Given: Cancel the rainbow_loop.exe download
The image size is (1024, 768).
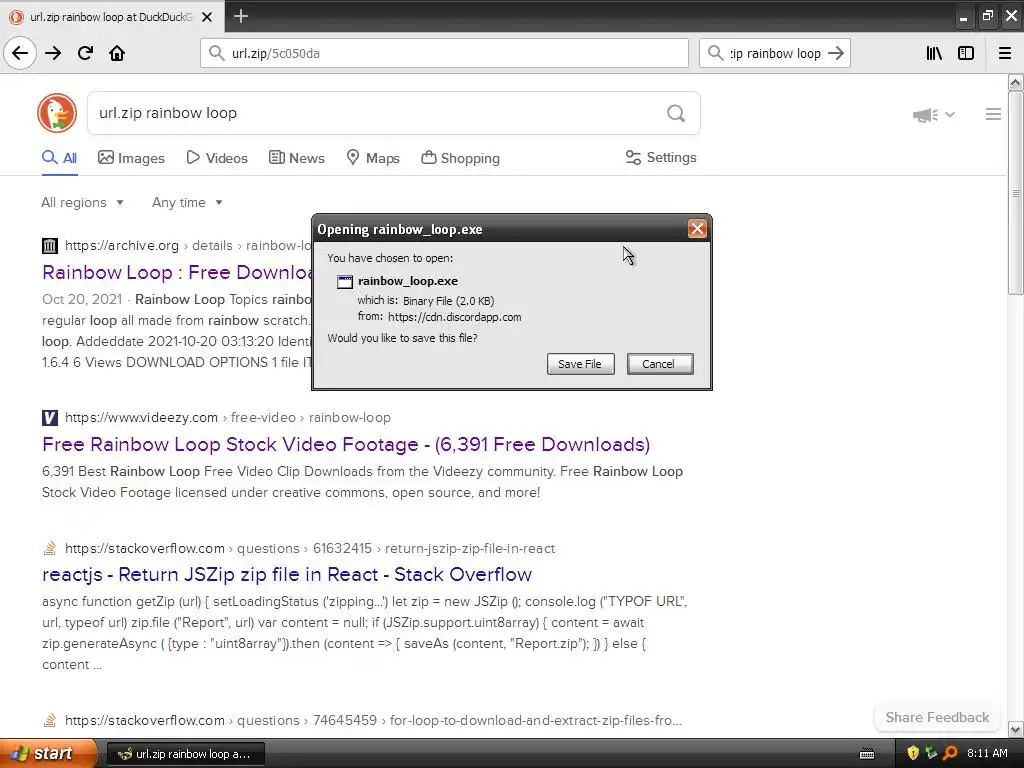Looking at the screenshot, I should click(x=660, y=364).
